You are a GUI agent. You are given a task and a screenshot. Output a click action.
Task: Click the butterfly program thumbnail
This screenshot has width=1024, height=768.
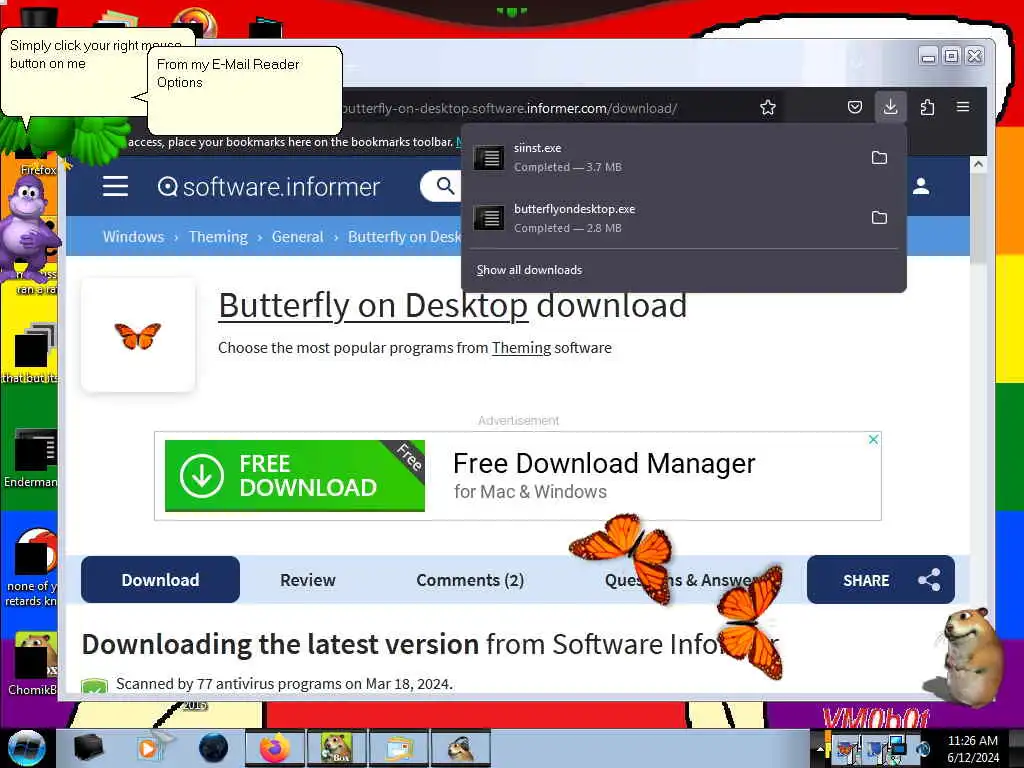[138, 336]
